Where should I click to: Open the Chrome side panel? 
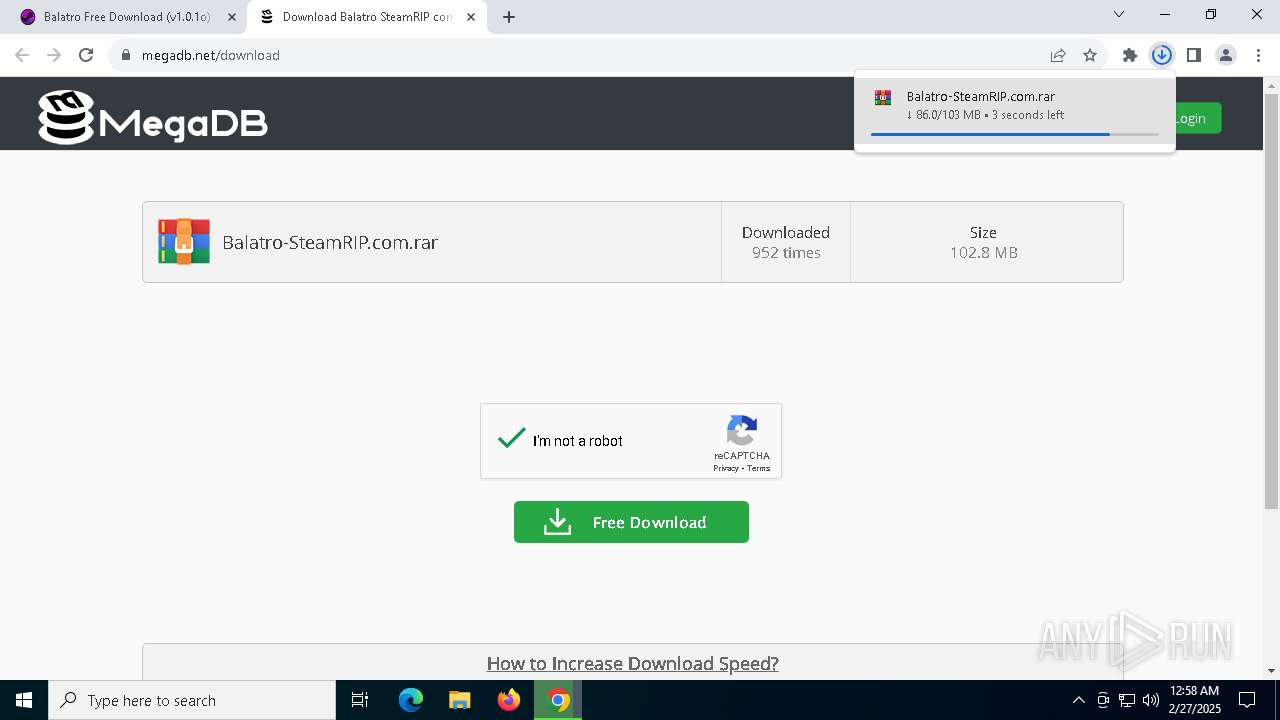click(x=1194, y=55)
